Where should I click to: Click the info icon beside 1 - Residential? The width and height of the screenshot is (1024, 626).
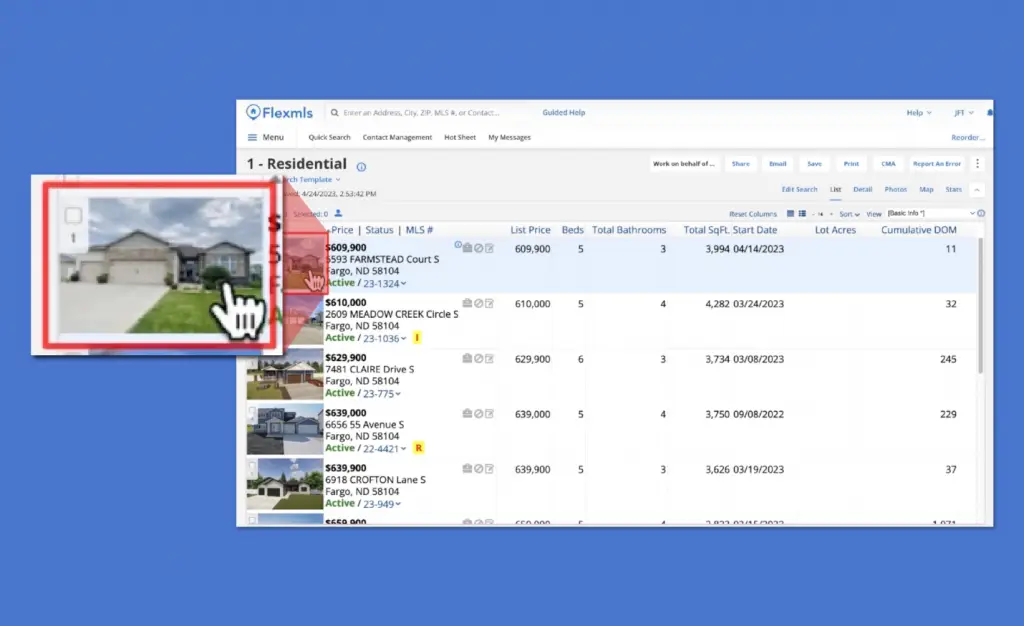point(361,167)
